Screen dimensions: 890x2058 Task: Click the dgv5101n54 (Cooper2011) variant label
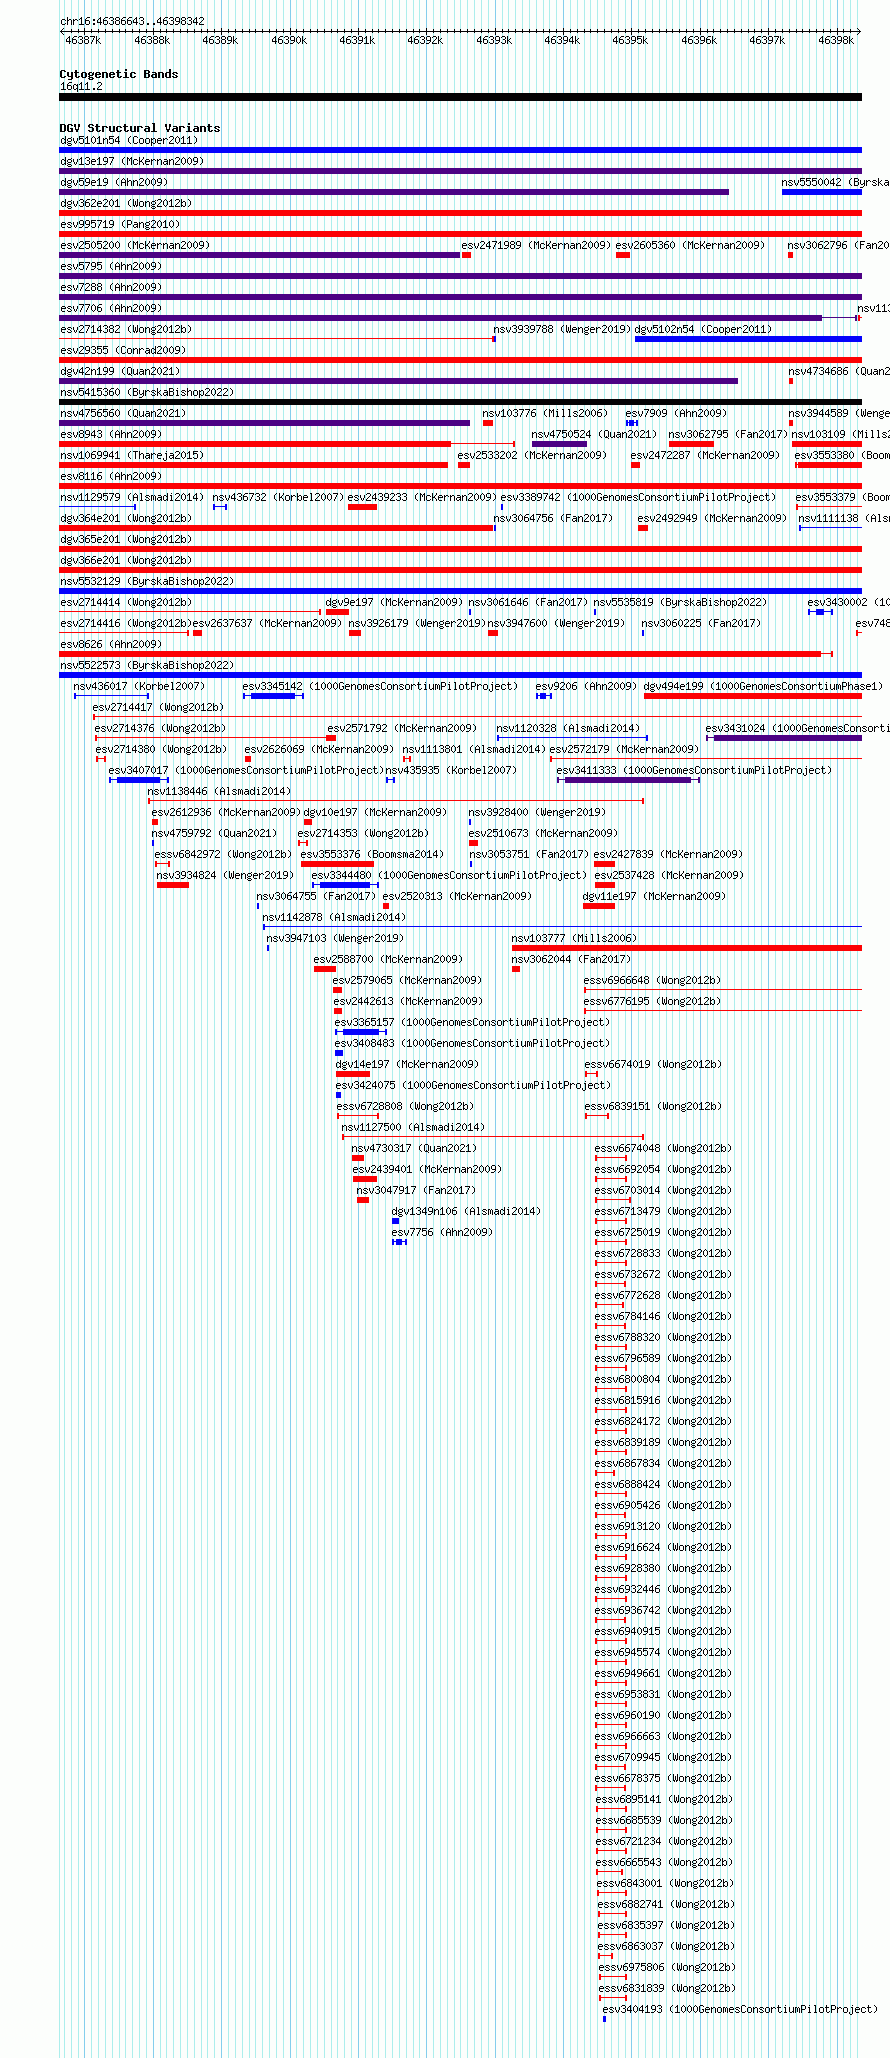(129, 140)
